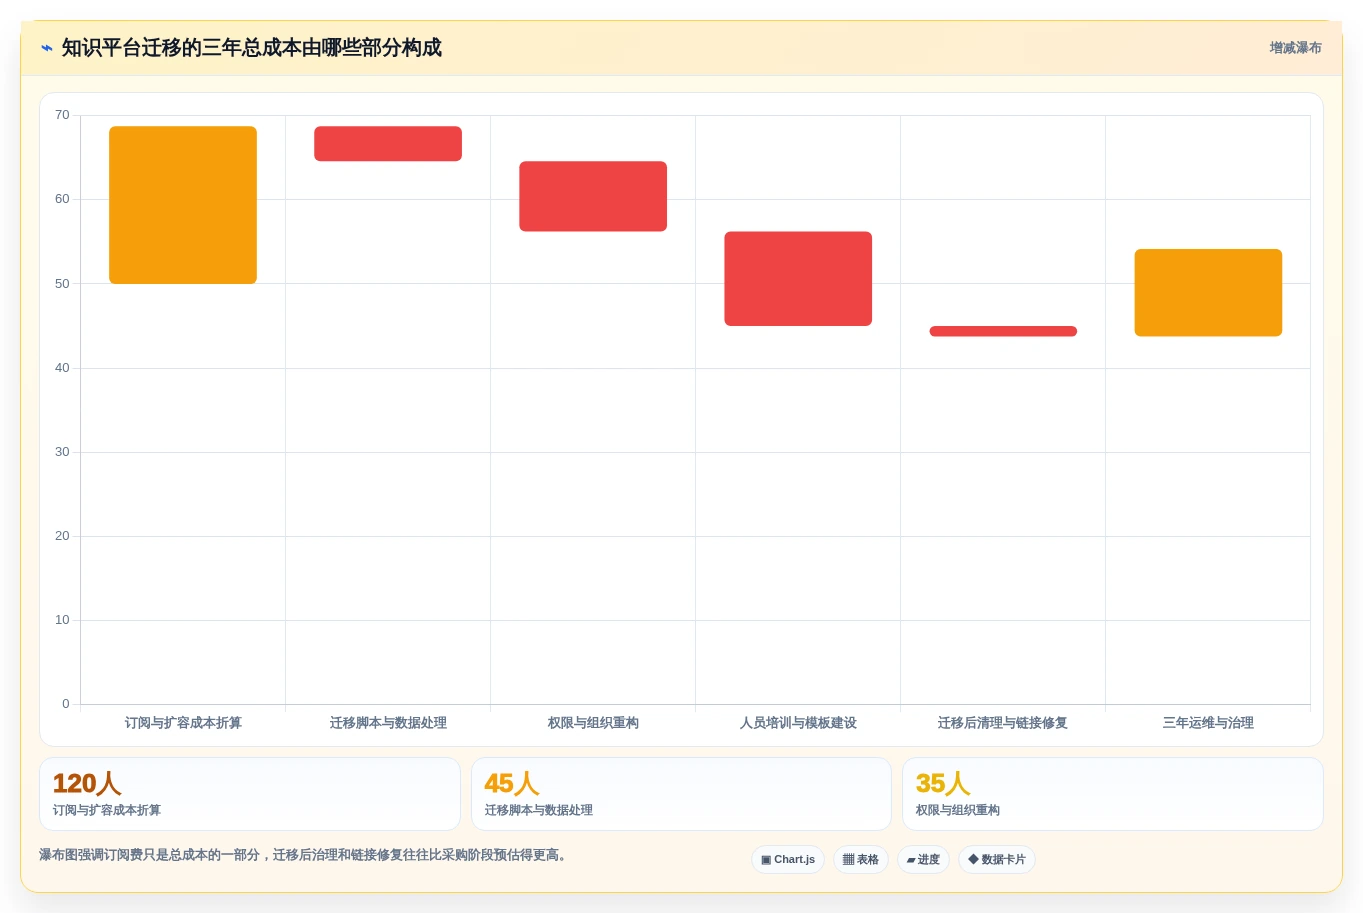Open the 35人 data card
This screenshot has height=913, width=1363.
coord(1113,794)
